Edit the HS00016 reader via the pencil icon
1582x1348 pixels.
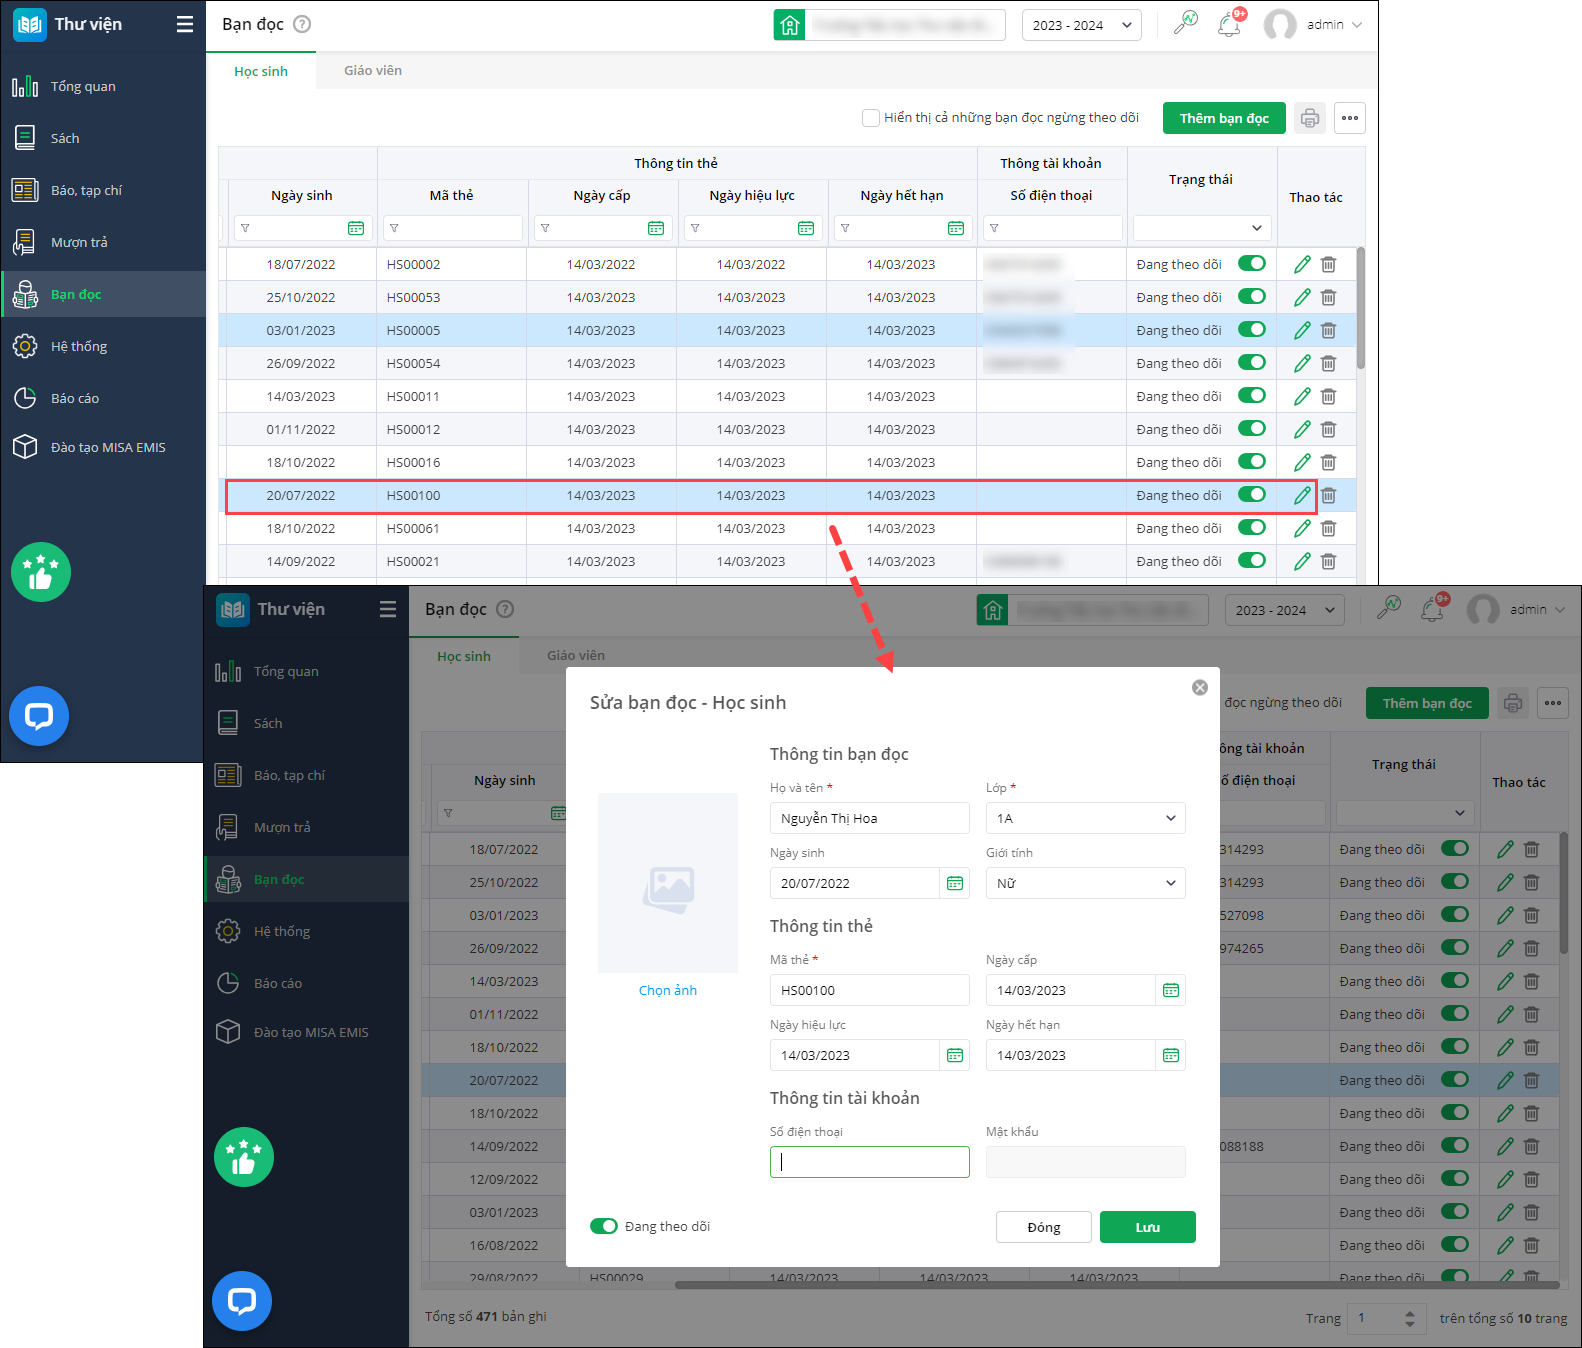[1302, 462]
